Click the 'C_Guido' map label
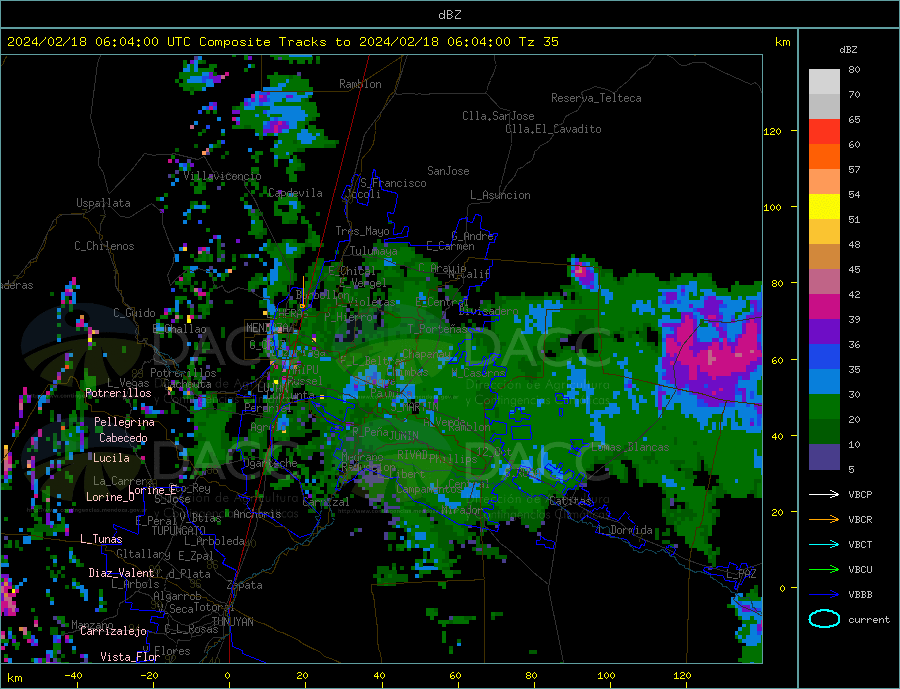Screen dimensions: 900x689 coord(134,313)
